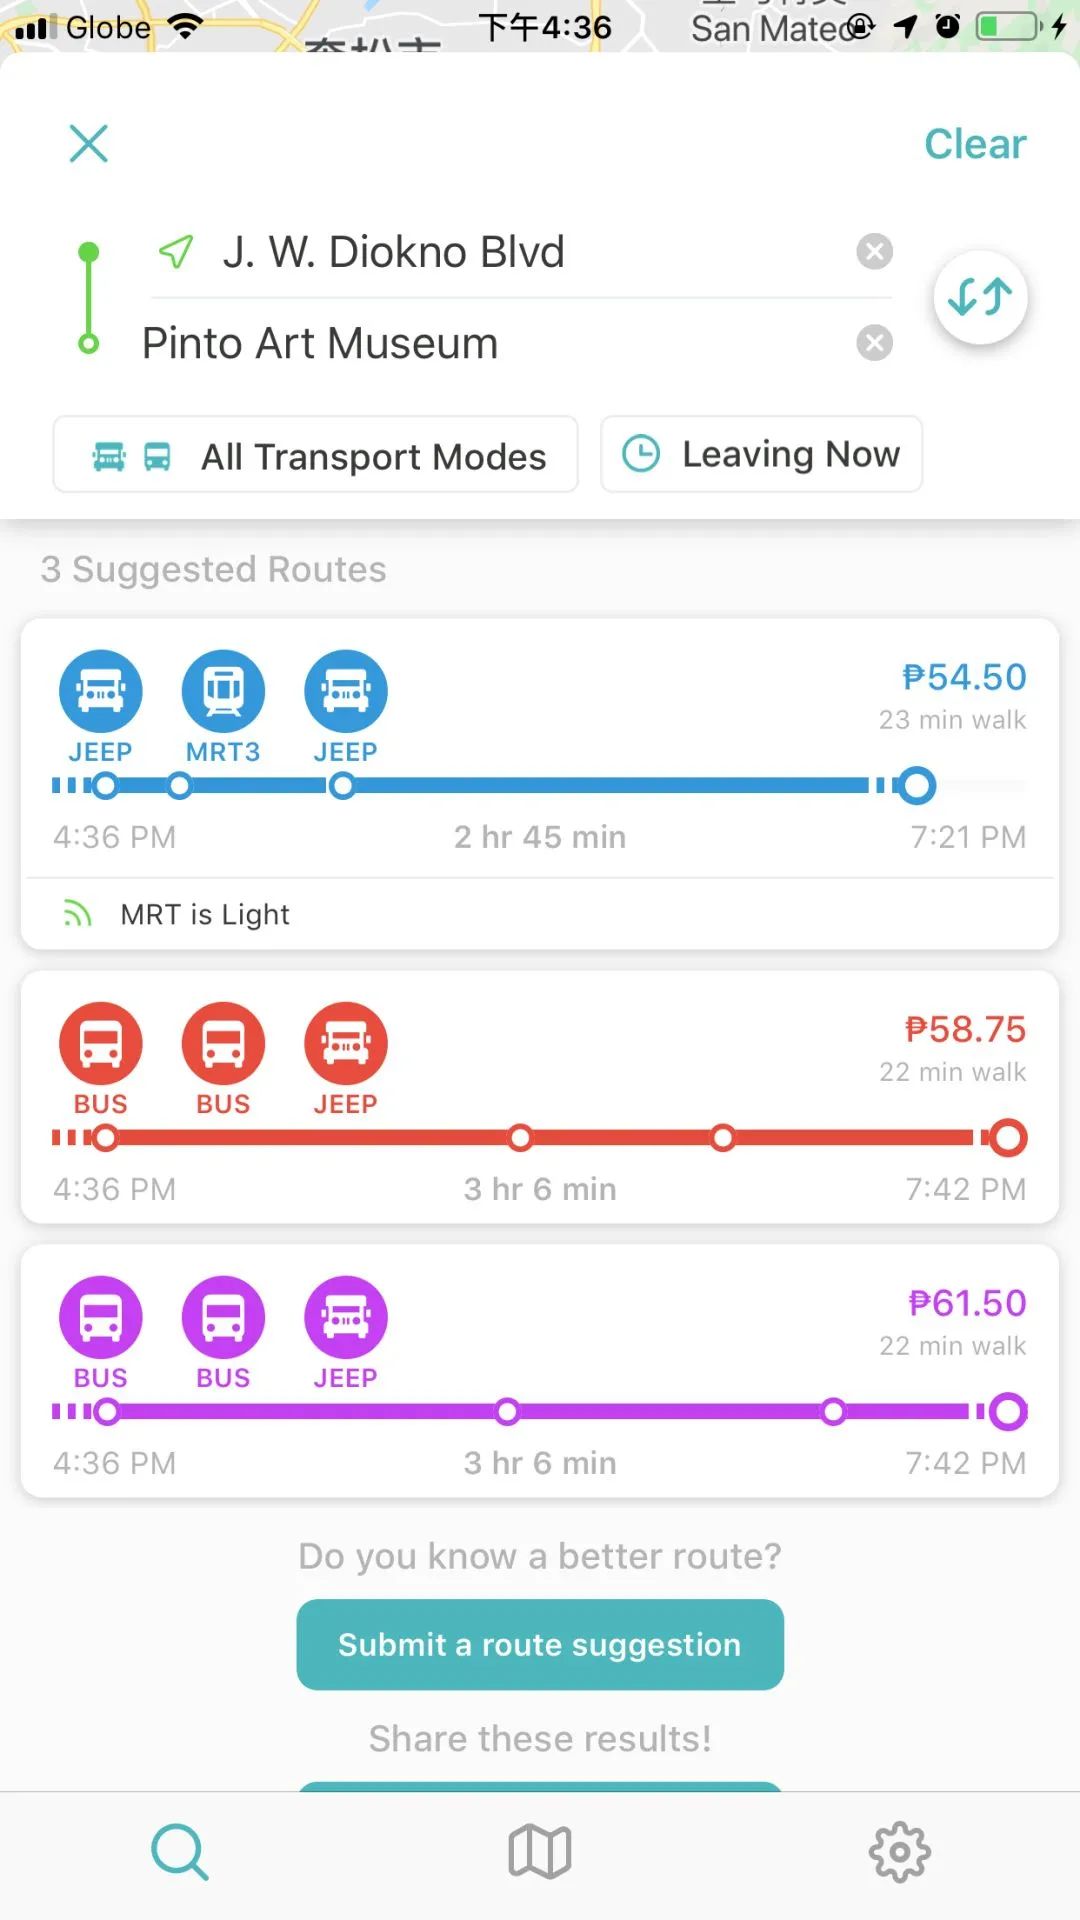Select the ₱61.50 purple route timeline
Viewport: 1080px width, 1920px height.
click(540, 1411)
